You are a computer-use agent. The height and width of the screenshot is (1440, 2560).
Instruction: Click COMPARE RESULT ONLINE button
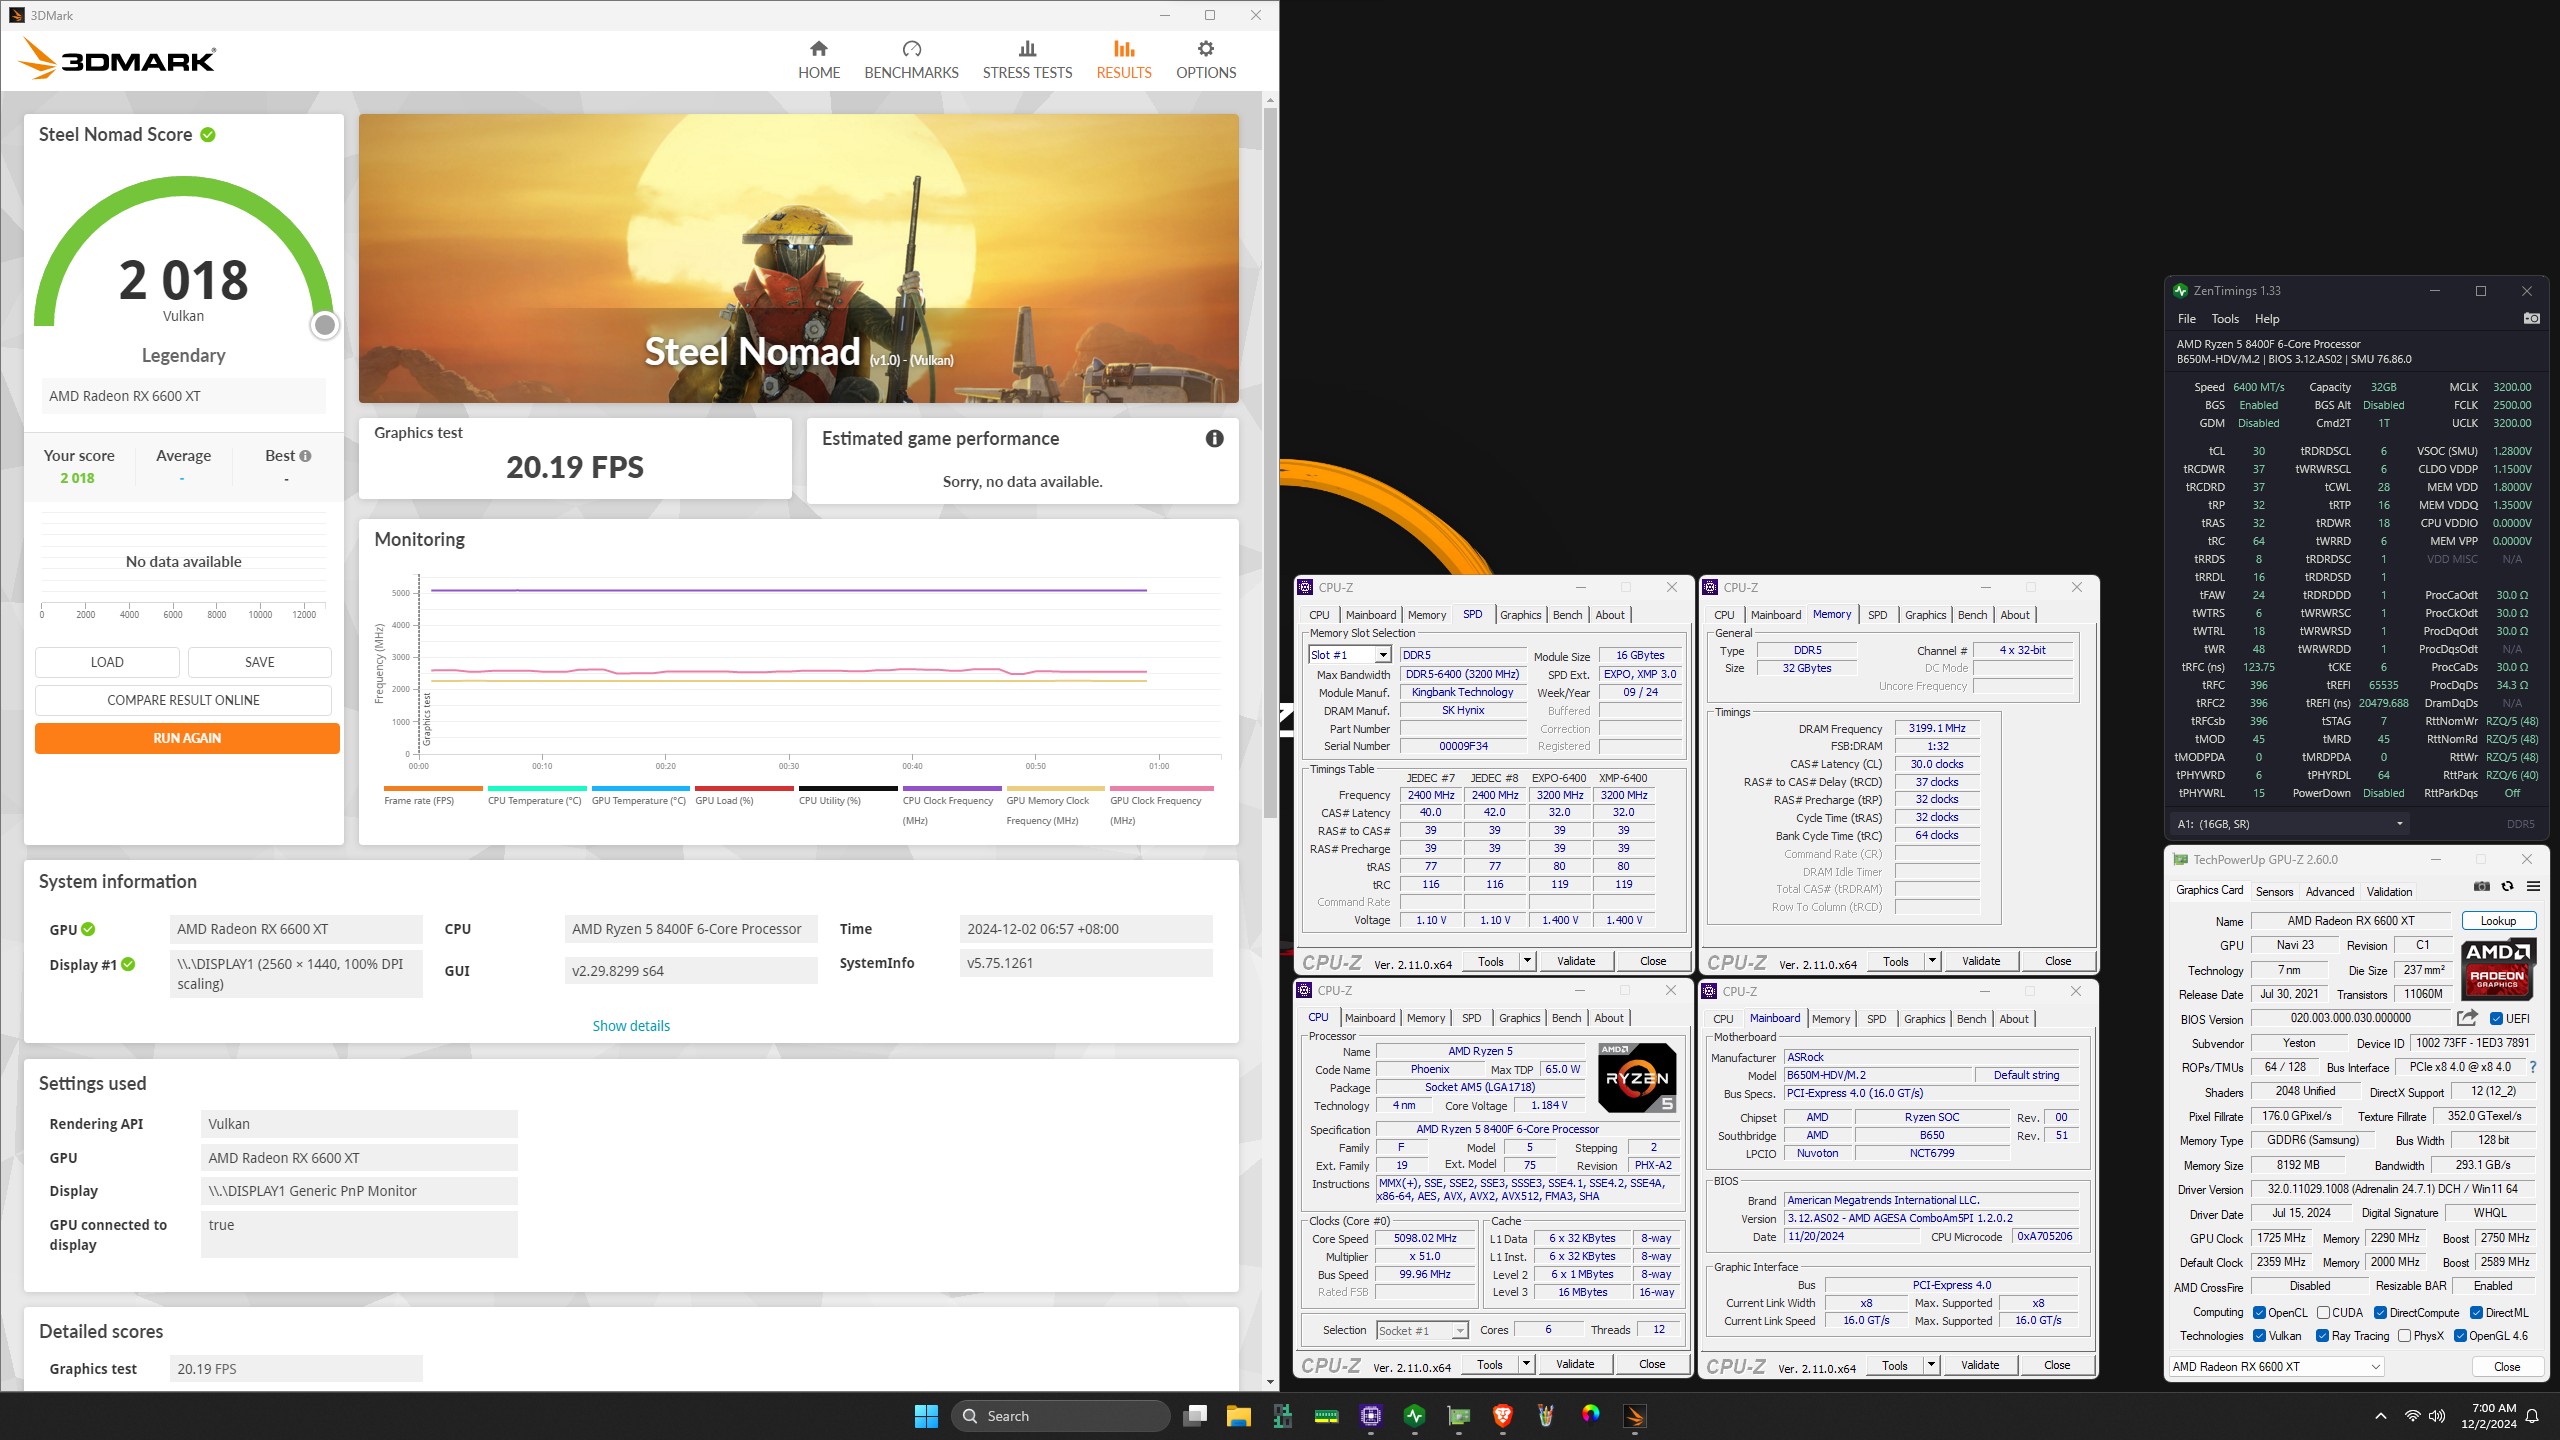point(183,700)
